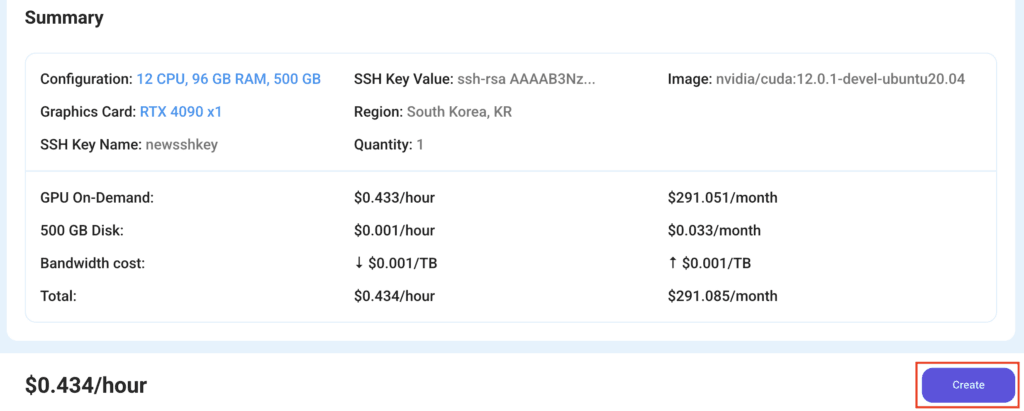The width and height of the screenshot is (1024, 411).
Task: Click the upload arrow beside $0.001/TB
Action: (x=672, y=263)
